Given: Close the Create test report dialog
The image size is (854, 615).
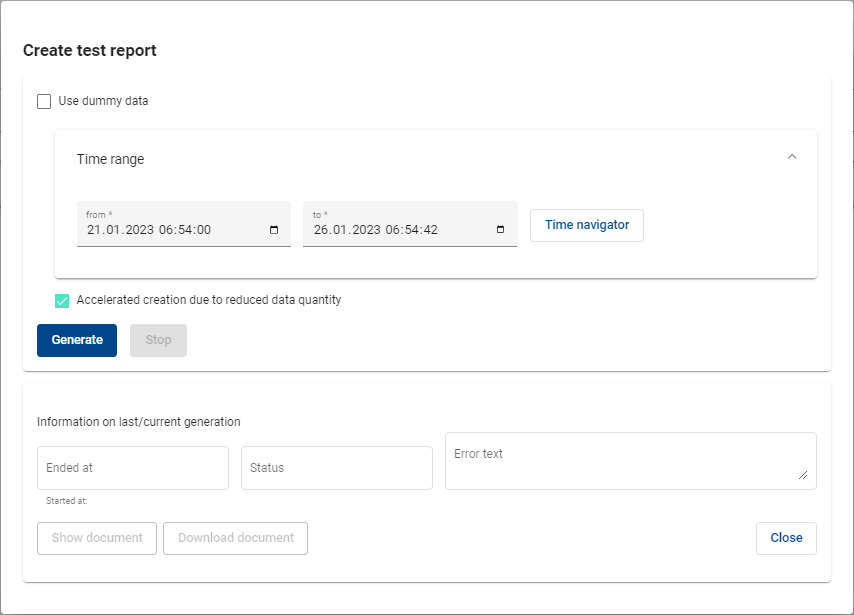Looking at the screenshot, I should point(786,538).
